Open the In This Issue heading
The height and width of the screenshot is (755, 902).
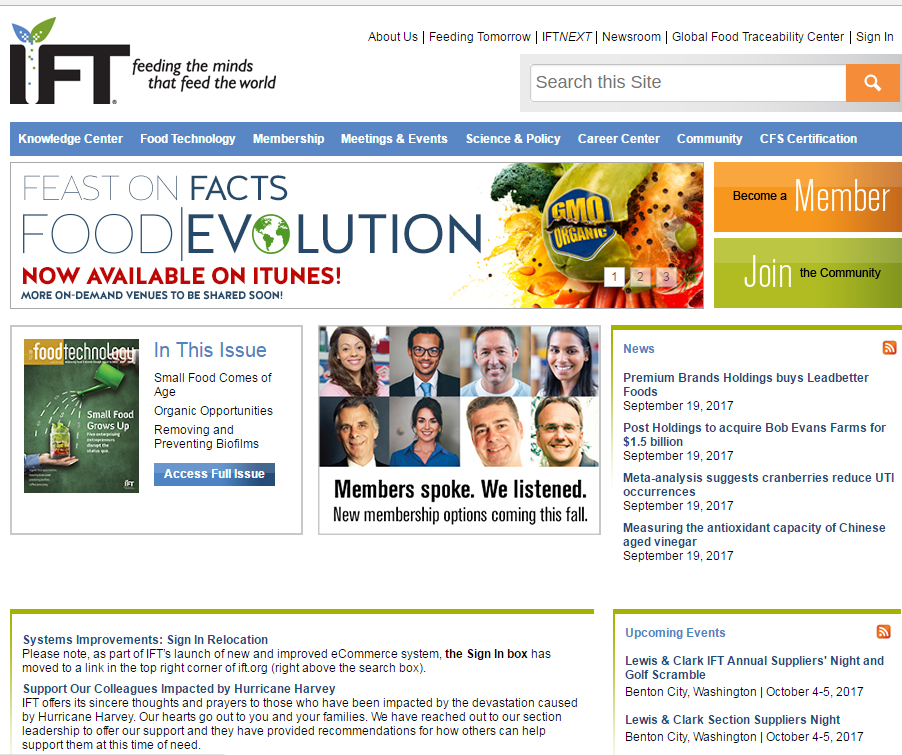tap(210, 350)
